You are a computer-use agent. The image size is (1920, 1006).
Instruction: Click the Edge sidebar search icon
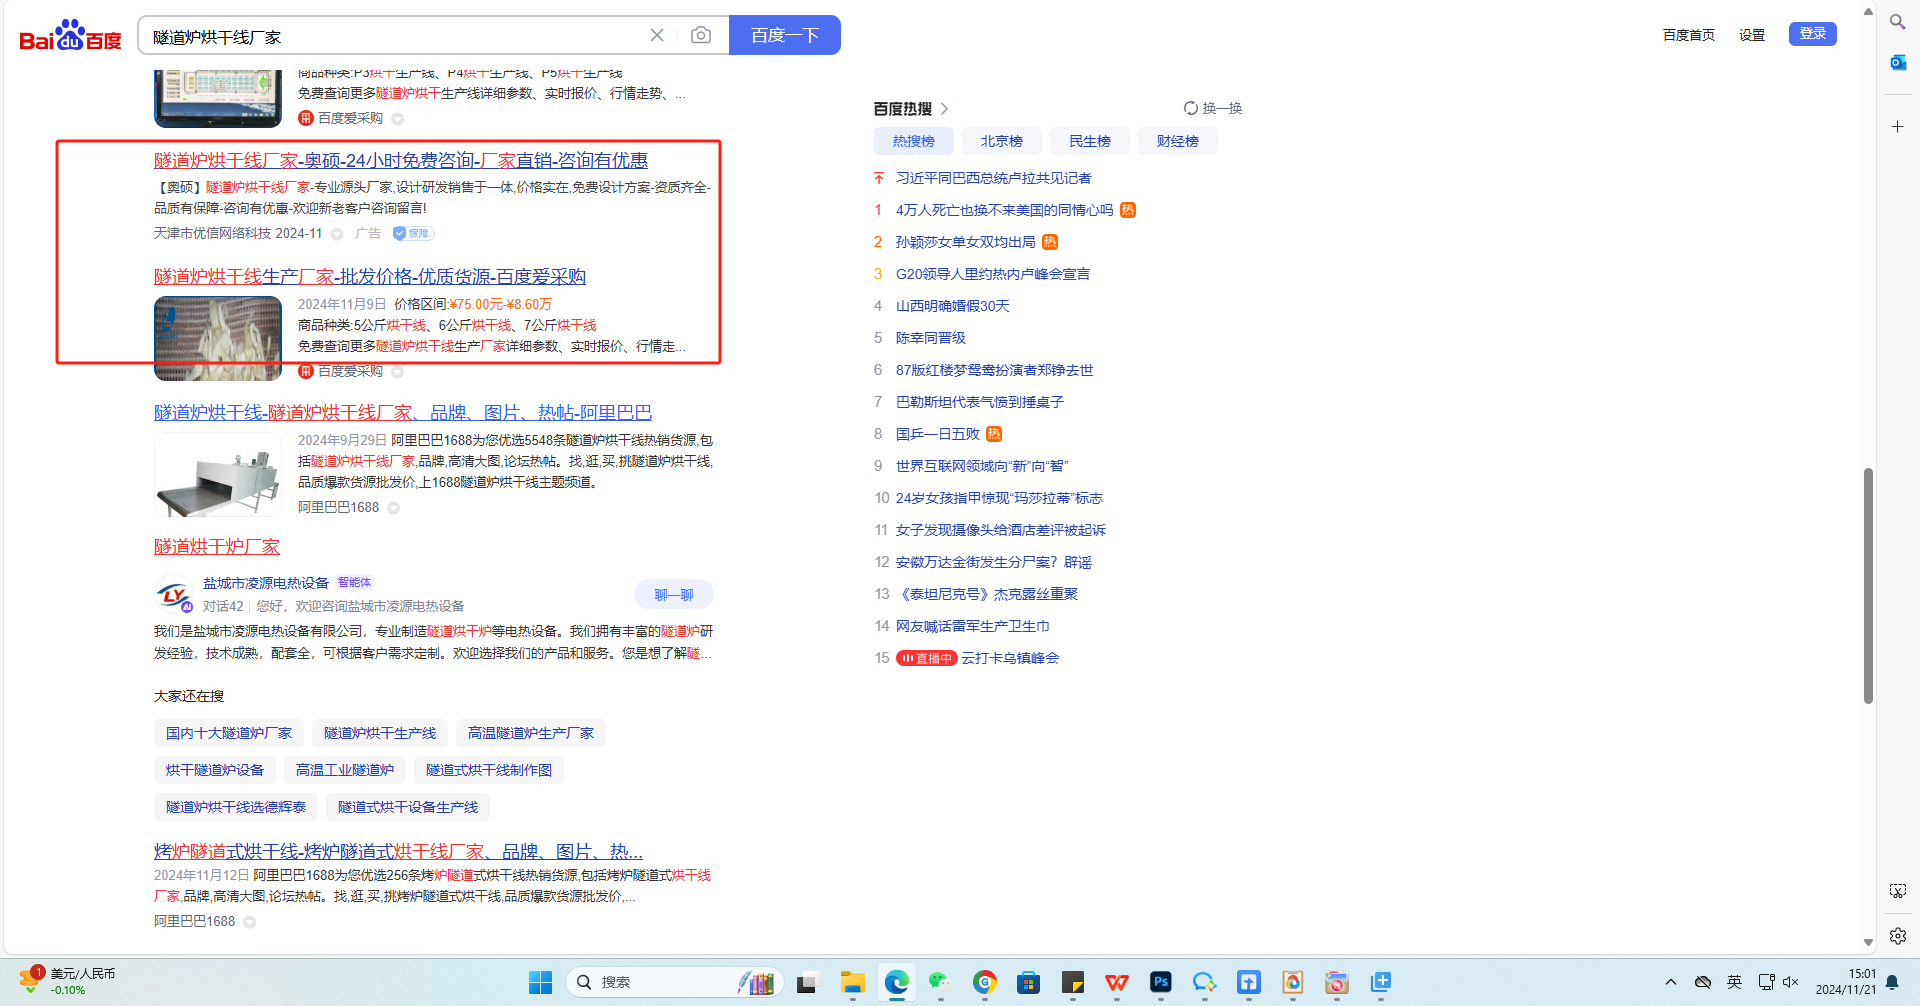pos(1897,21)
